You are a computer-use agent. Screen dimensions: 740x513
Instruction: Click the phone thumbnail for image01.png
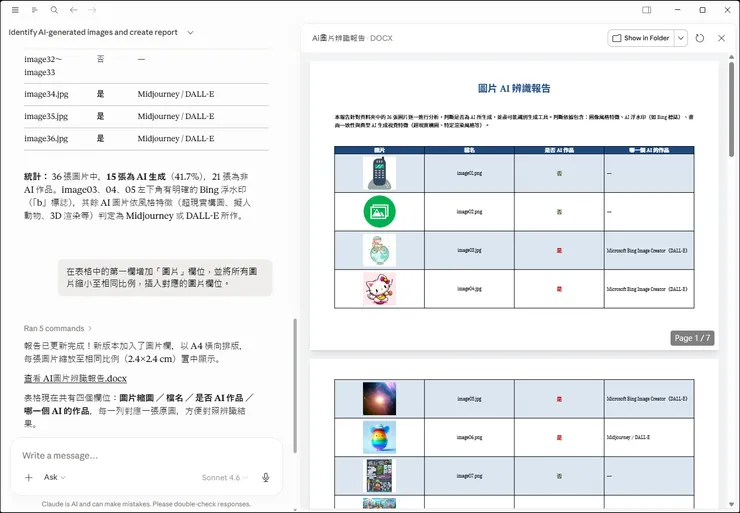tap(379, 173)
